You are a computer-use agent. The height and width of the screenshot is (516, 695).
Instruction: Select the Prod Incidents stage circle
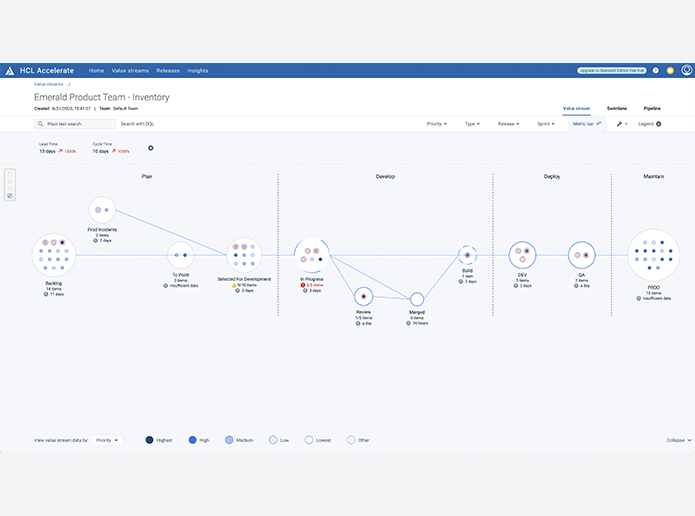pyautogui.click(x=103, y=211)
